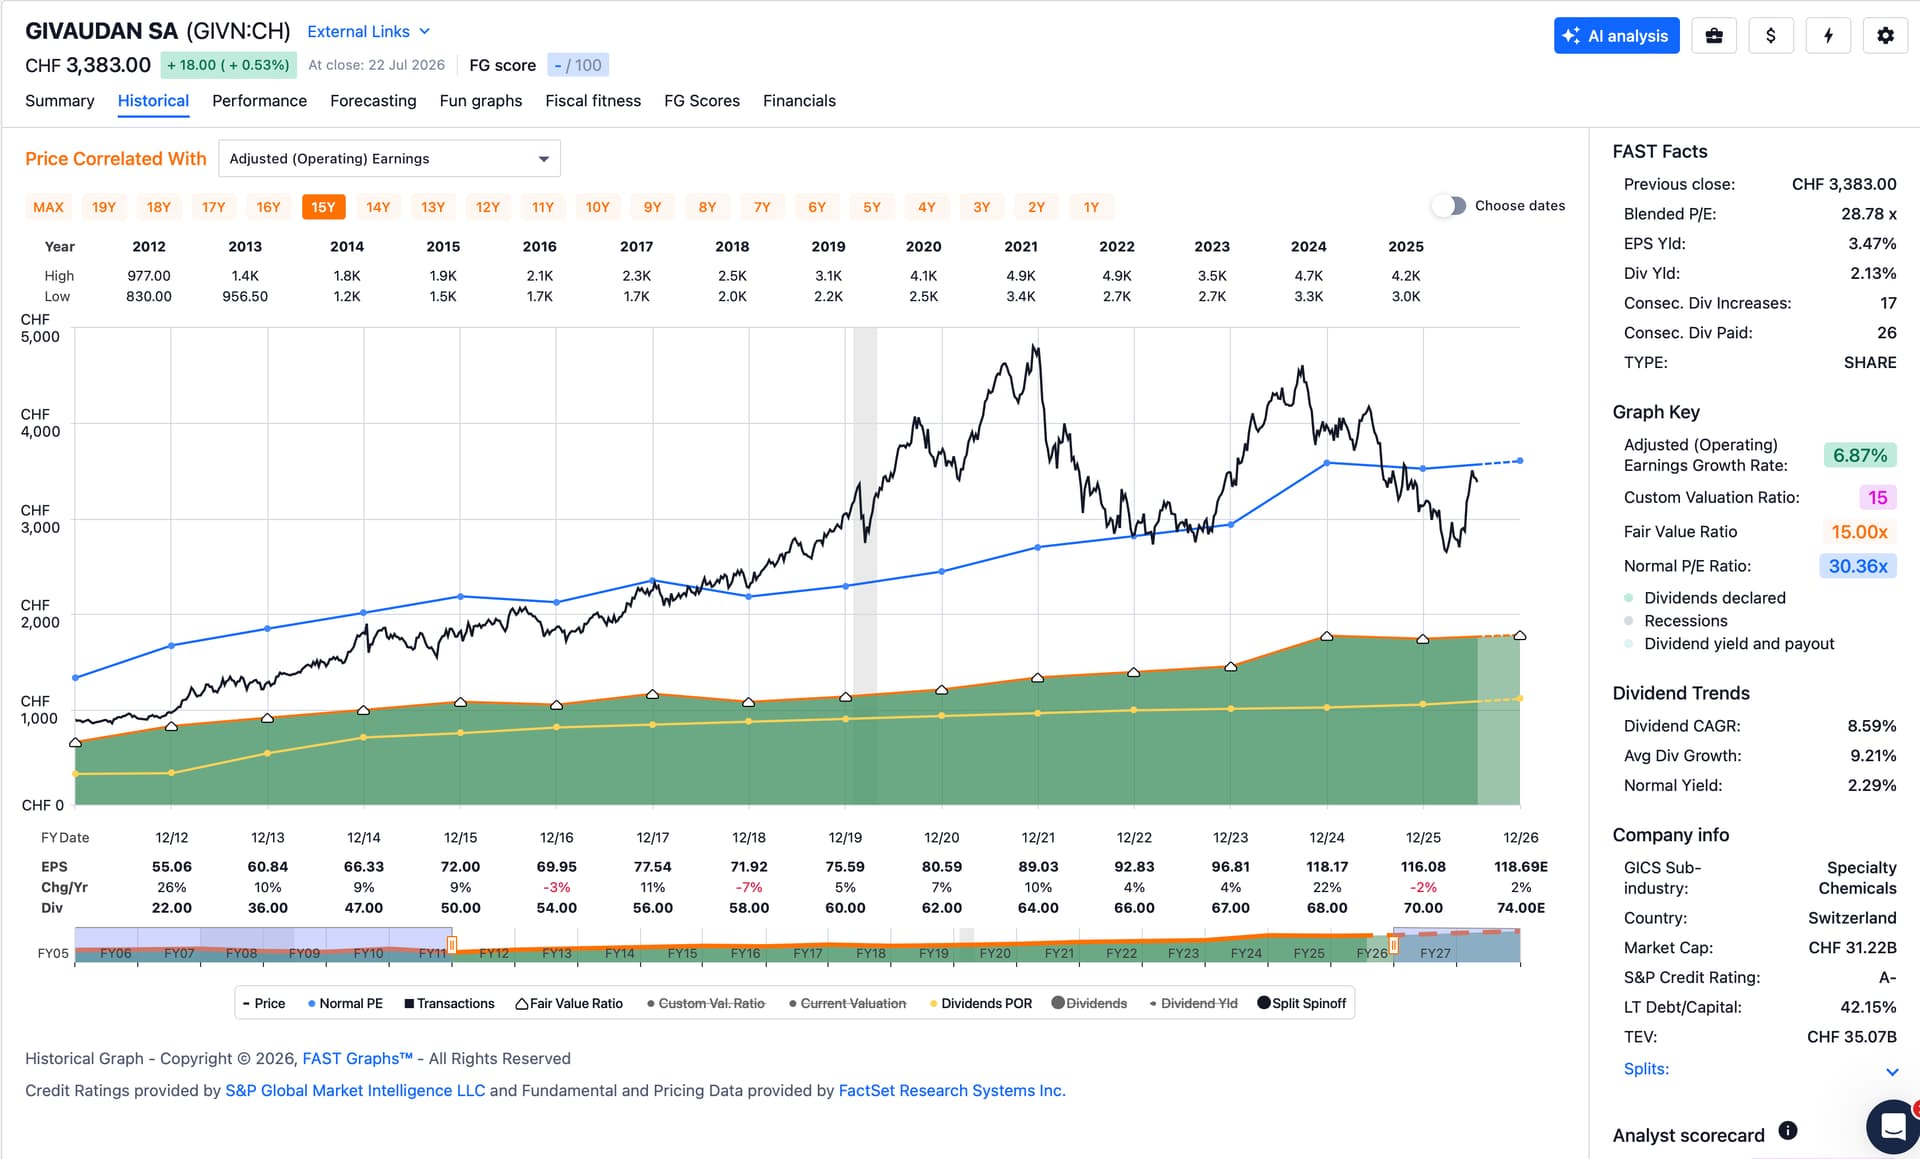This screenshot has height=1159, width=1920.
Task: Open FactSet Research Systems Inc. link
Action: click(952, 1091)
